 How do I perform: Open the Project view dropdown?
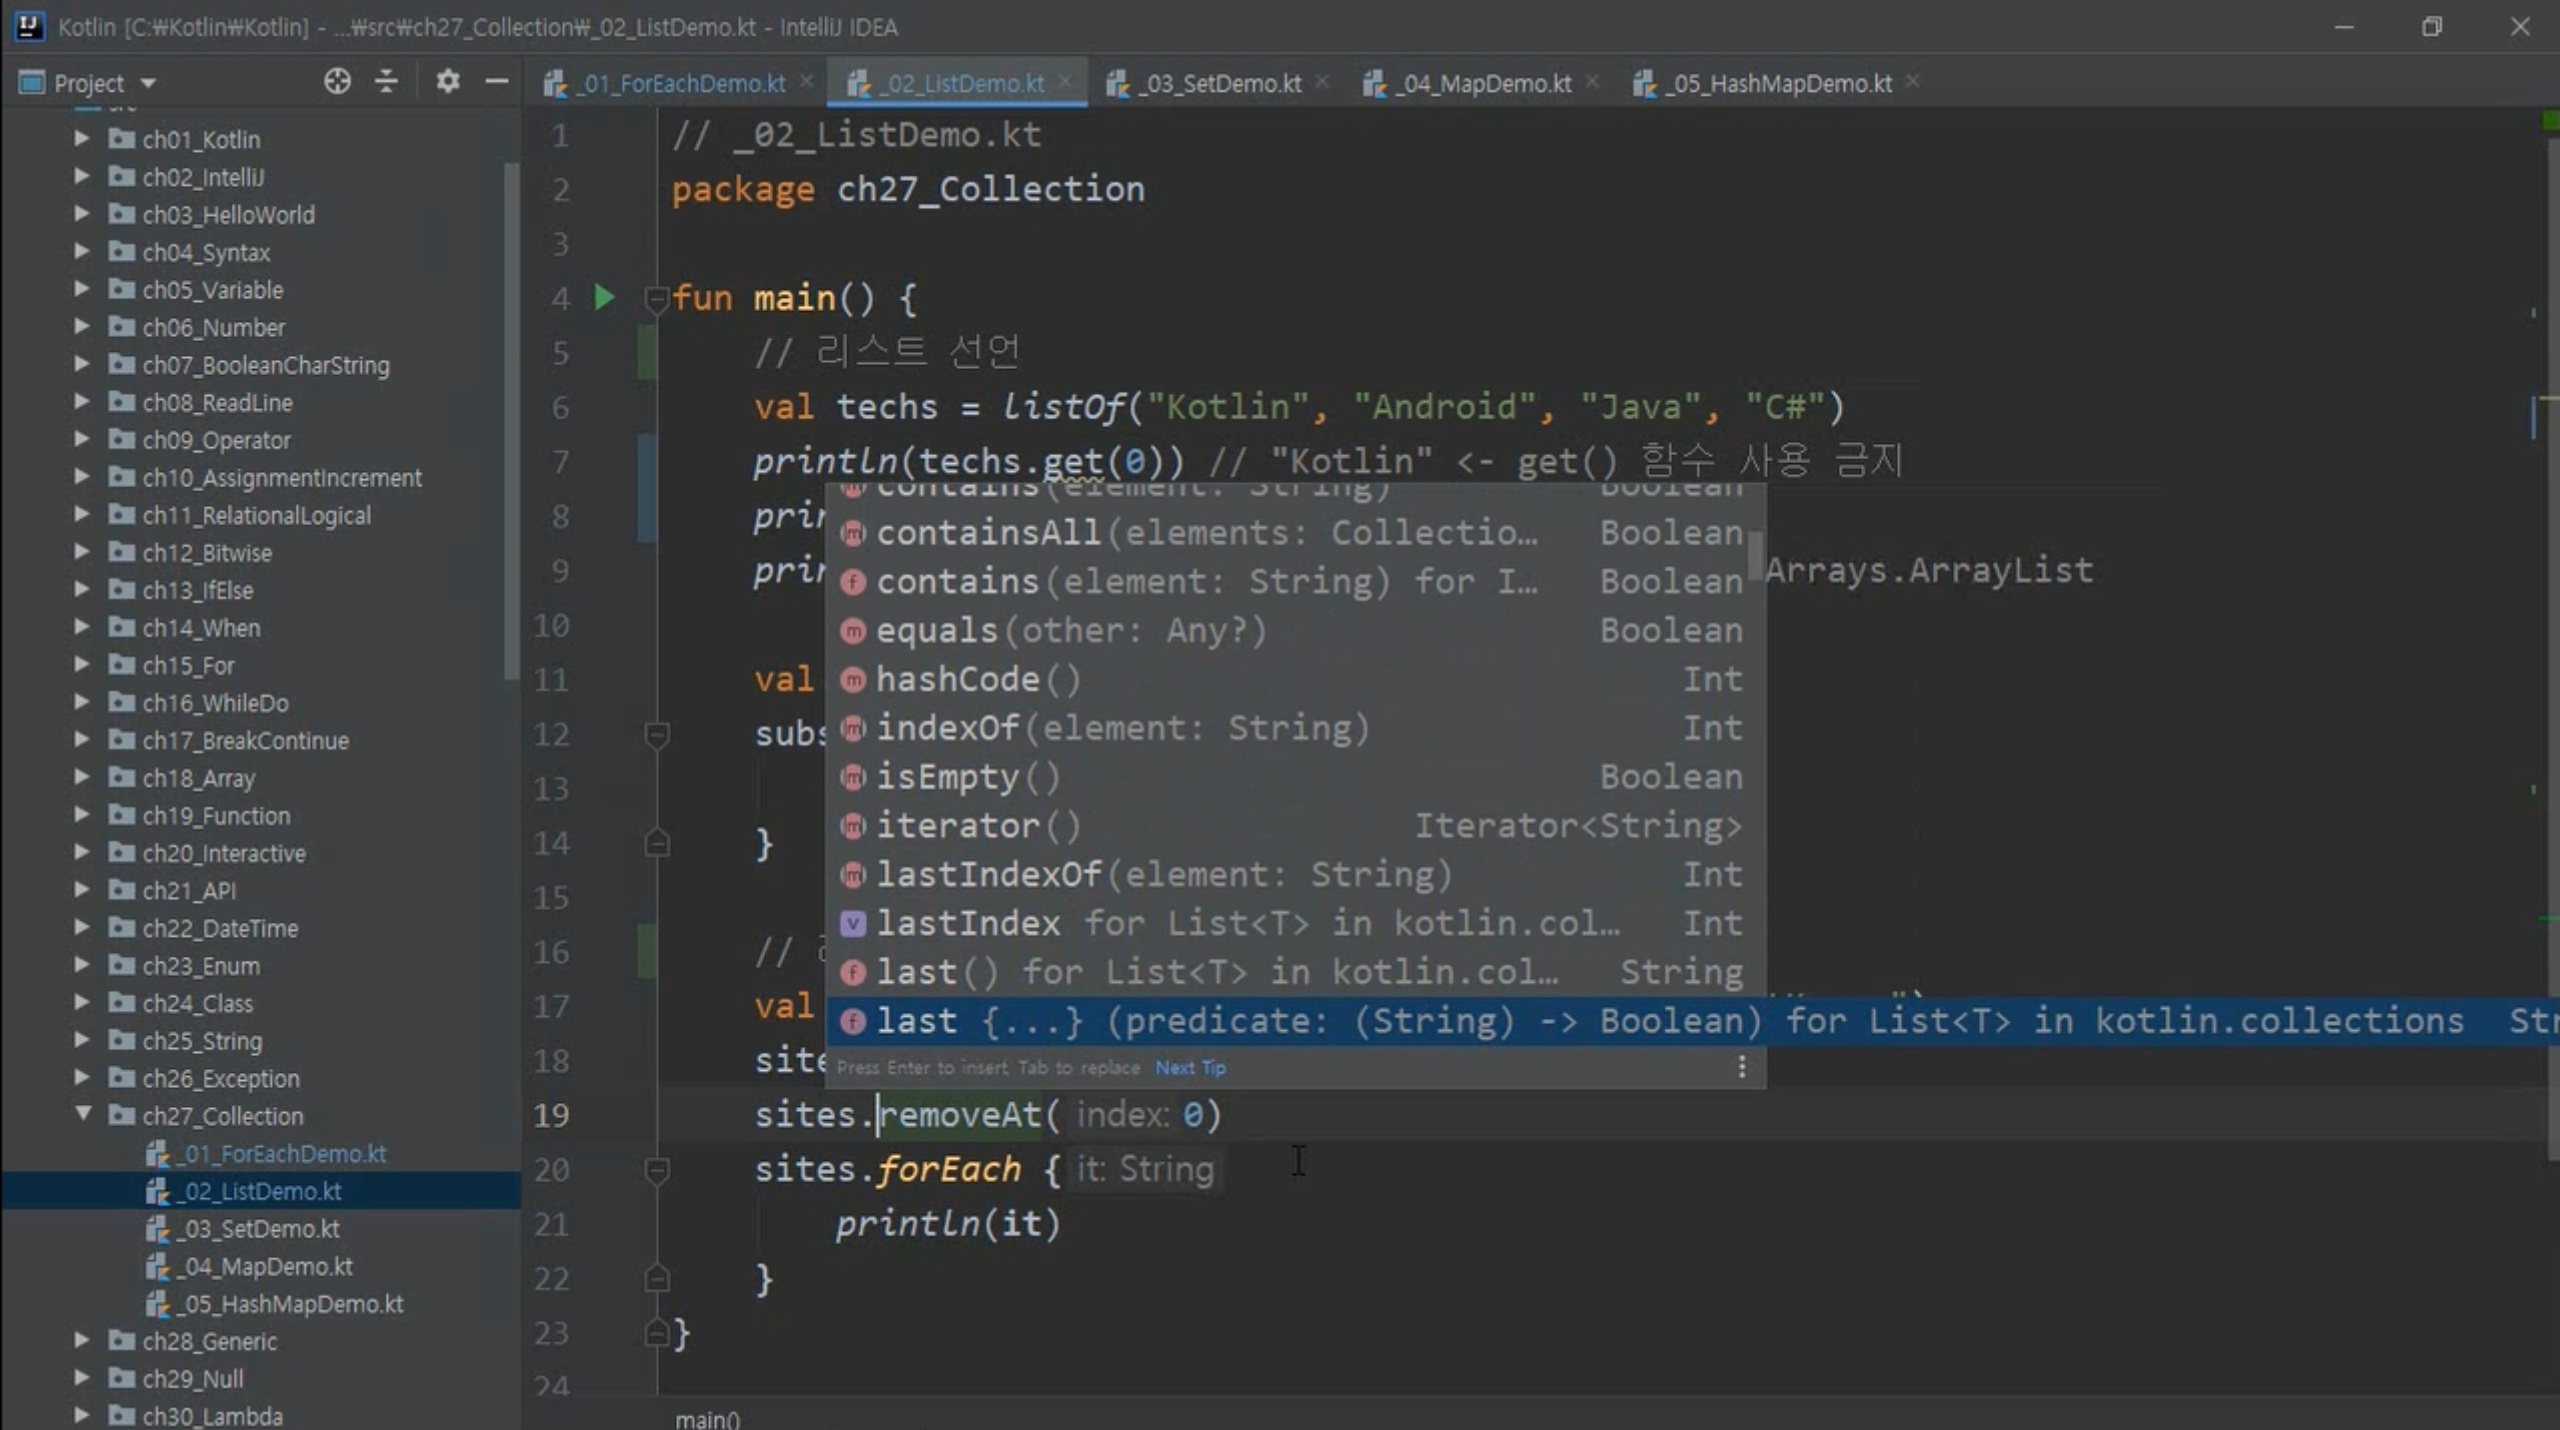point(149,83)
